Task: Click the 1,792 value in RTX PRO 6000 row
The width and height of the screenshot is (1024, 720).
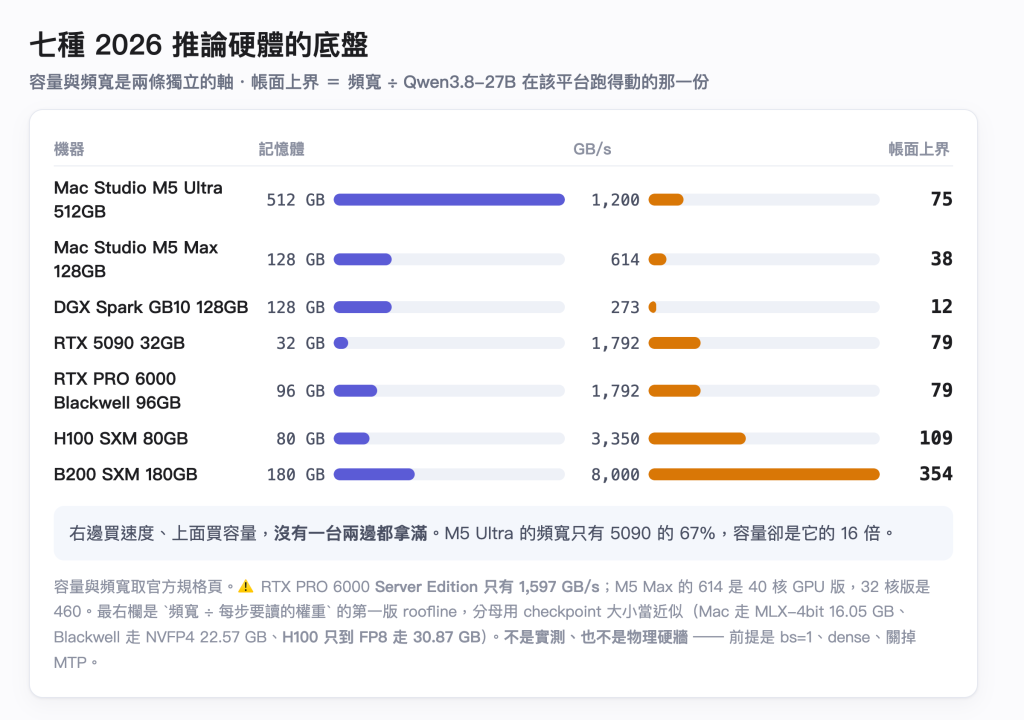Action: [615, 391]
